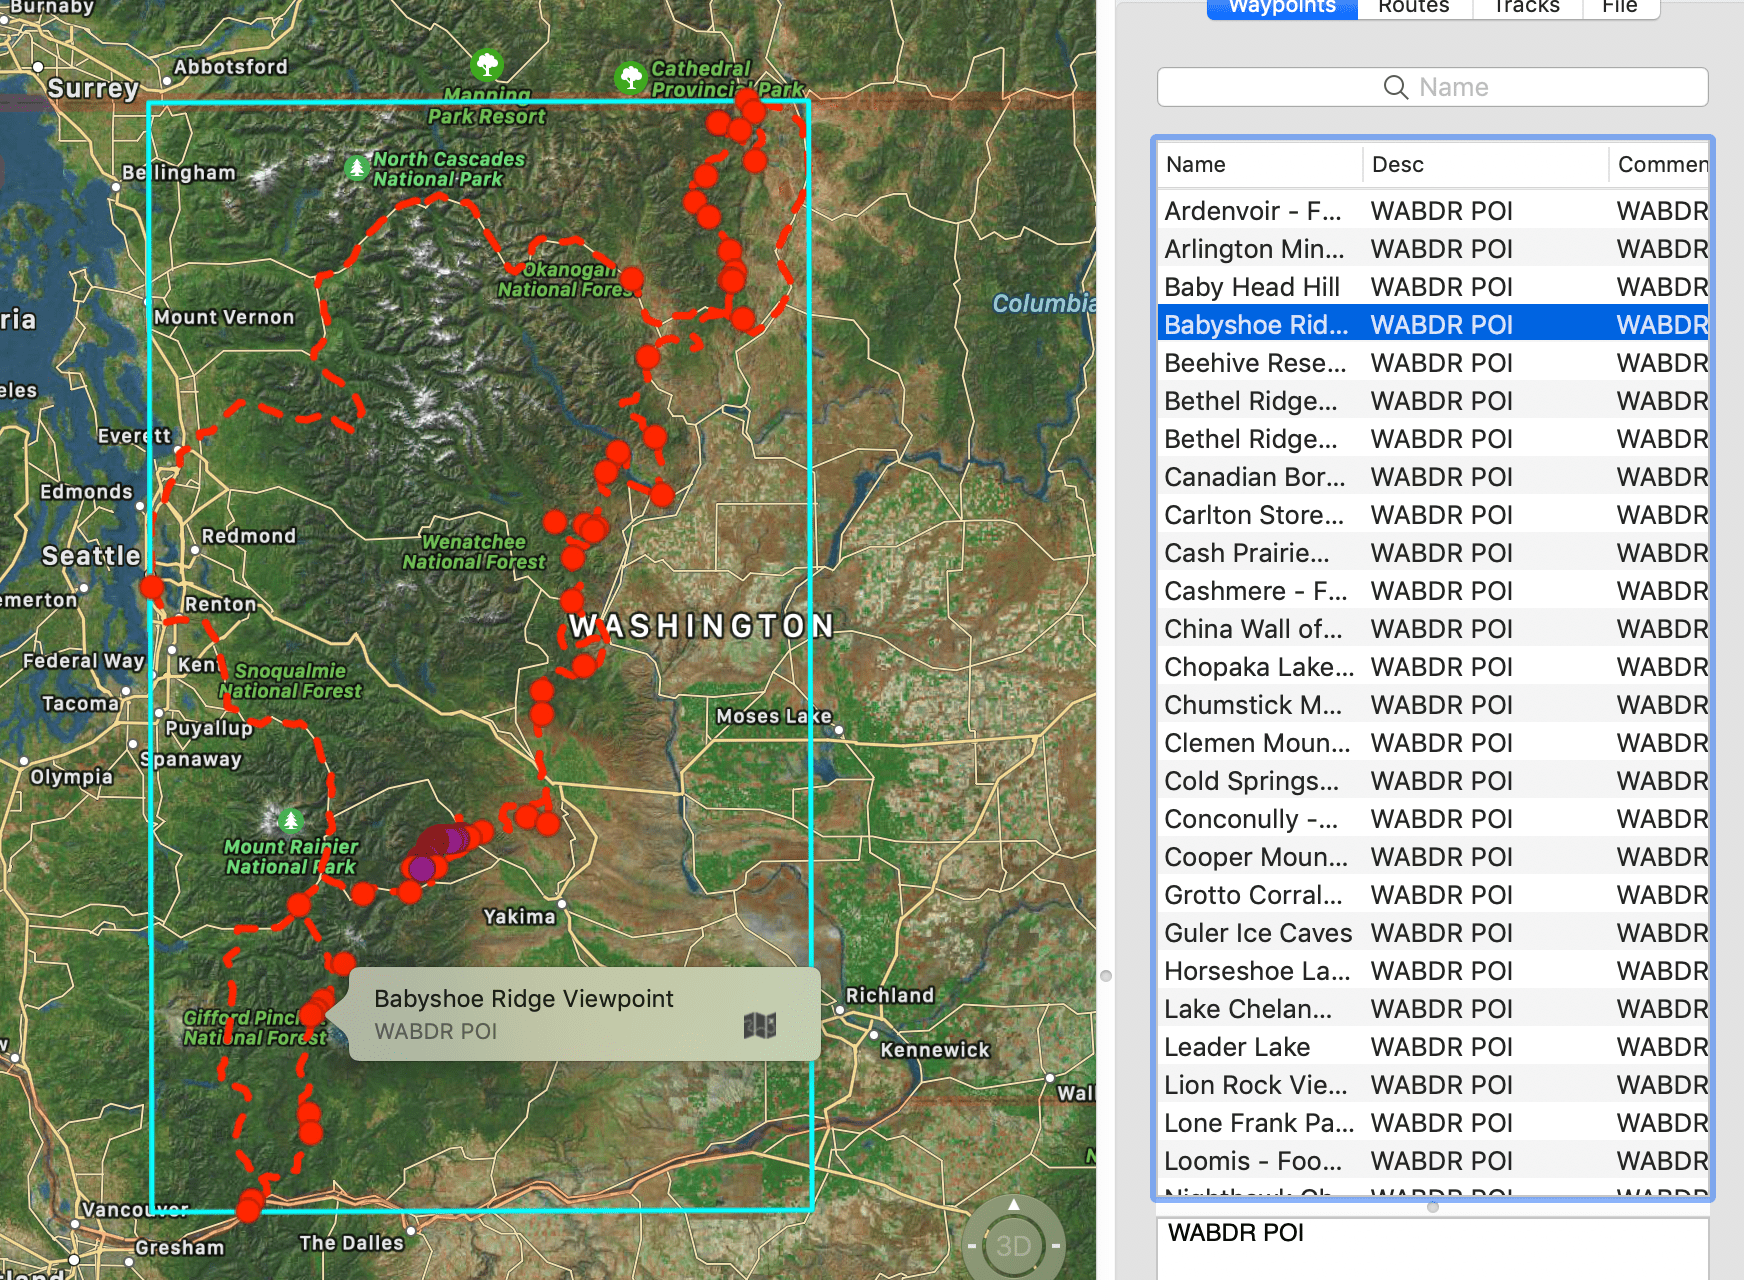The width and height of the screenshot is (1744, 1280).
Task: Click the North Cascades National Park icon
Action: 357,168
